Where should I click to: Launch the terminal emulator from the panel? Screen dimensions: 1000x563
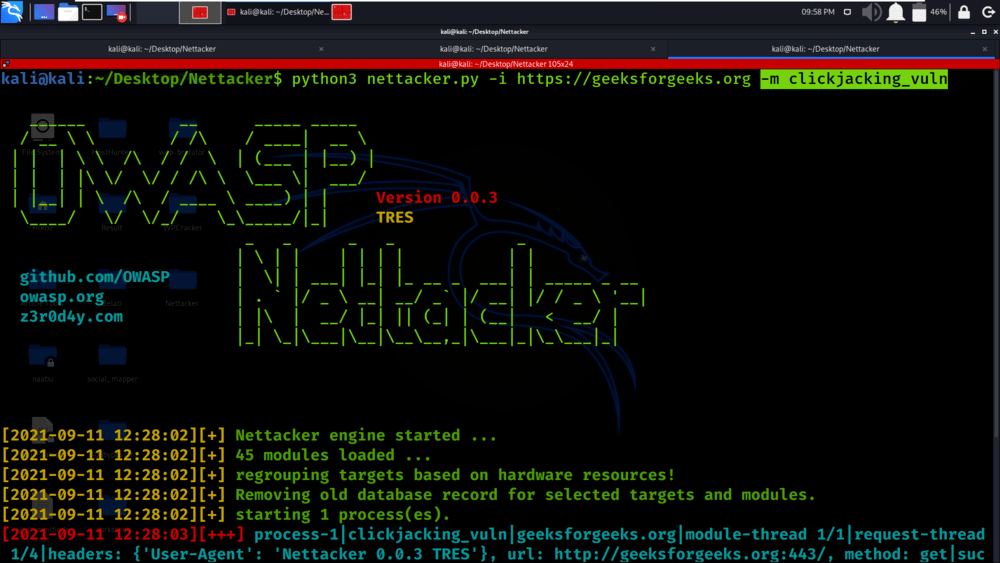click(92, 12)
